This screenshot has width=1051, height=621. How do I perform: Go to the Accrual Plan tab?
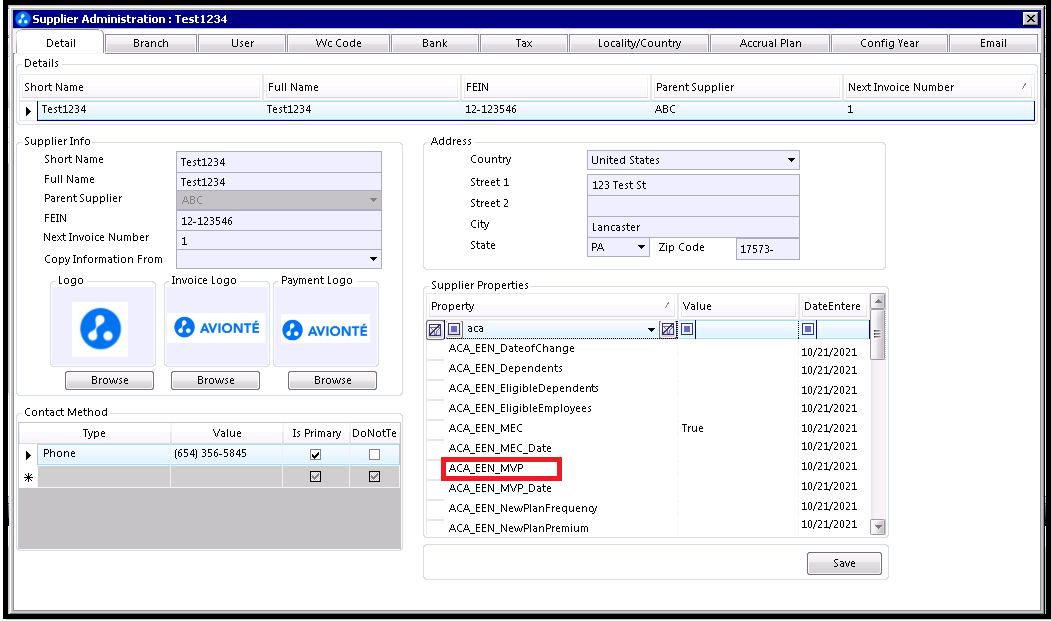pyautogui.click(x=770, y=44)
